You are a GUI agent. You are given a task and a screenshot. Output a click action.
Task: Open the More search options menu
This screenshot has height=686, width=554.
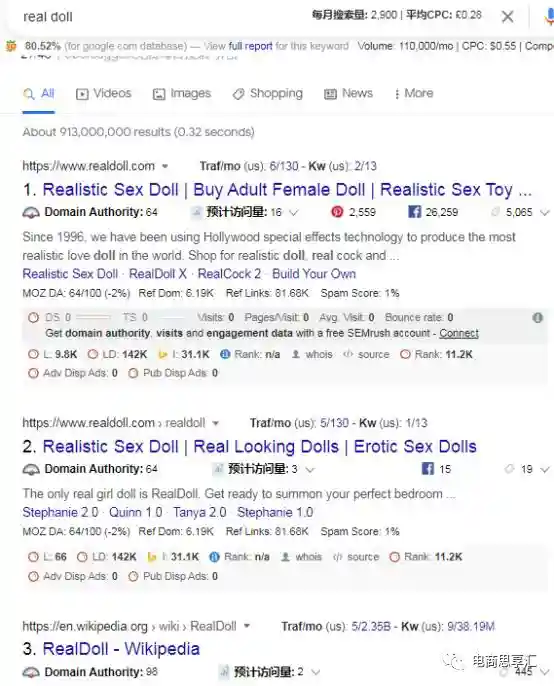[414, 94]
